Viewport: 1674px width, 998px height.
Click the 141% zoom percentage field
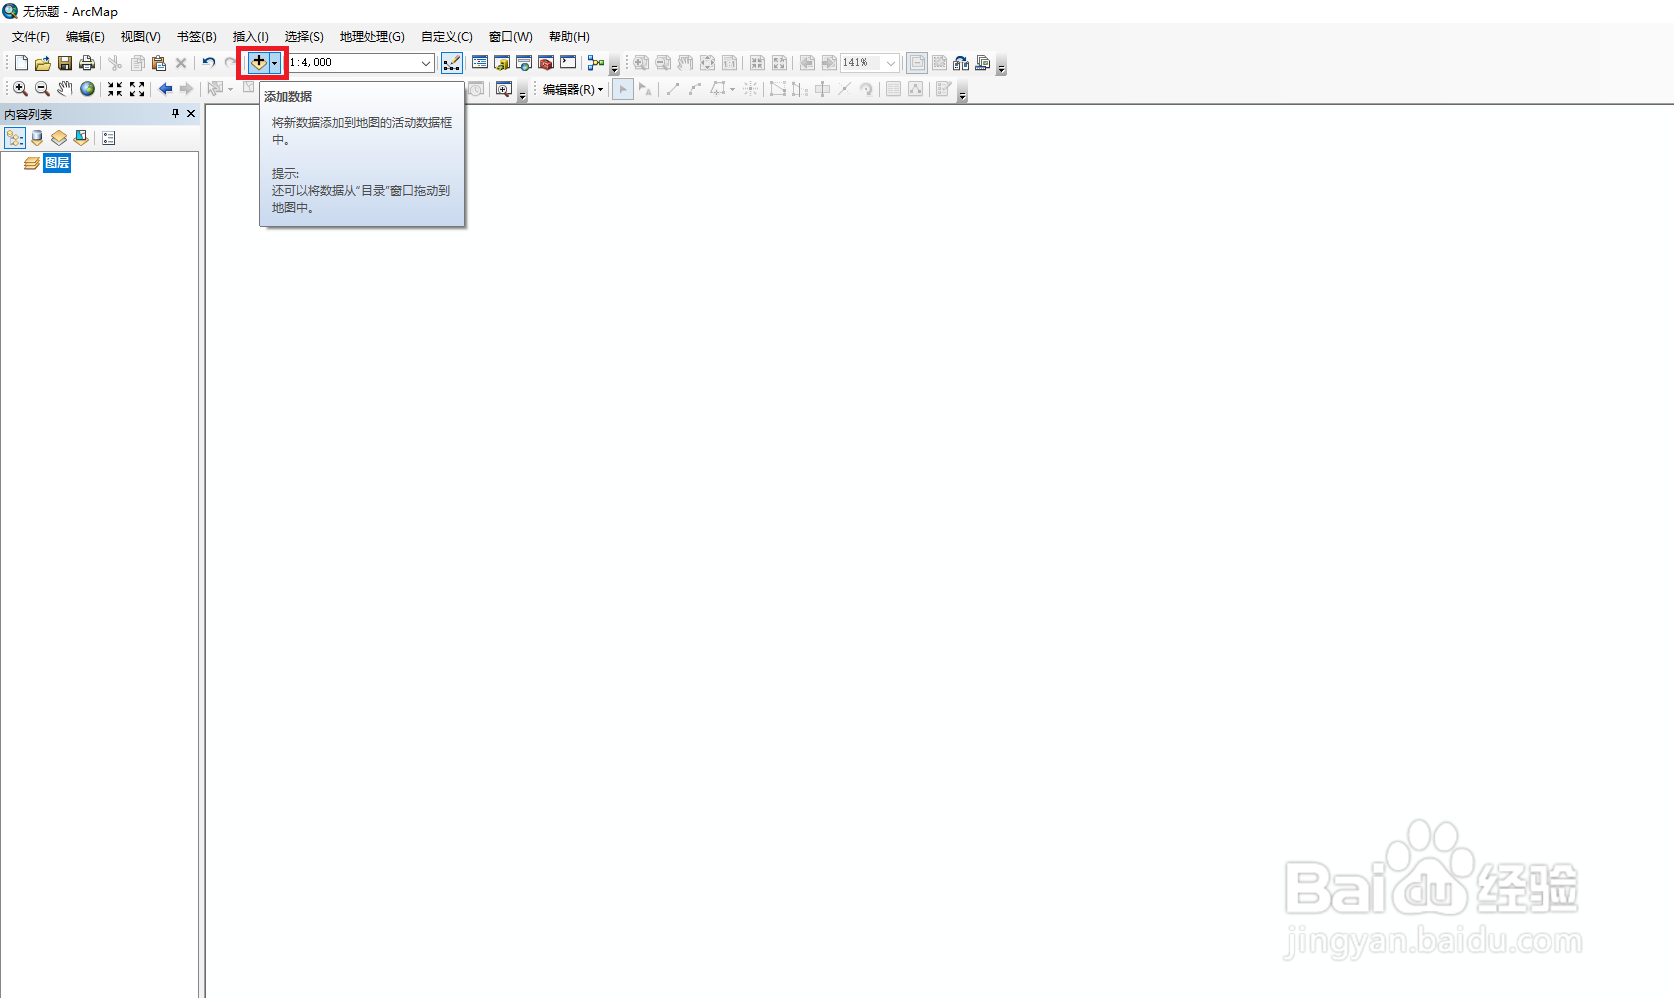pyautogui.click(x=861, y=63)
